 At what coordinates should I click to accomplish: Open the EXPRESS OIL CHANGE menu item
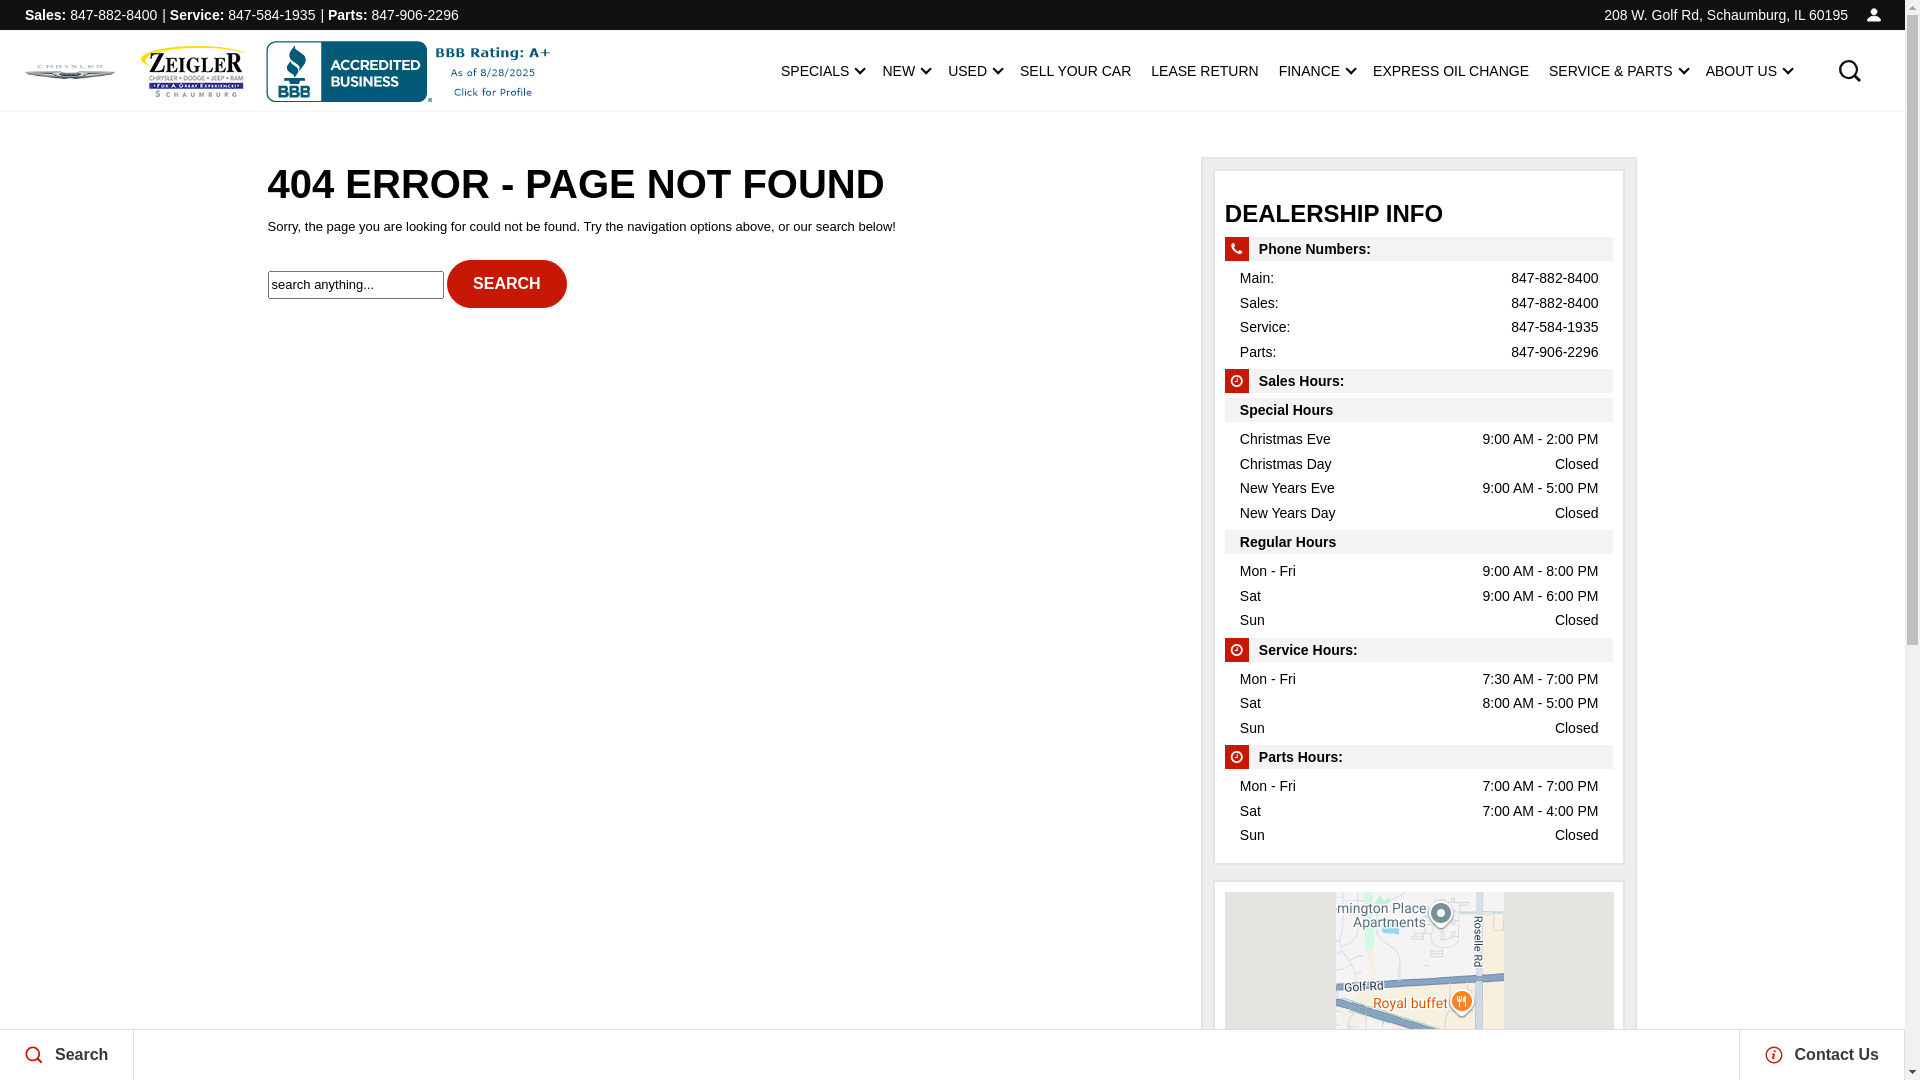pyautogui.click(x=1450, y=71)
